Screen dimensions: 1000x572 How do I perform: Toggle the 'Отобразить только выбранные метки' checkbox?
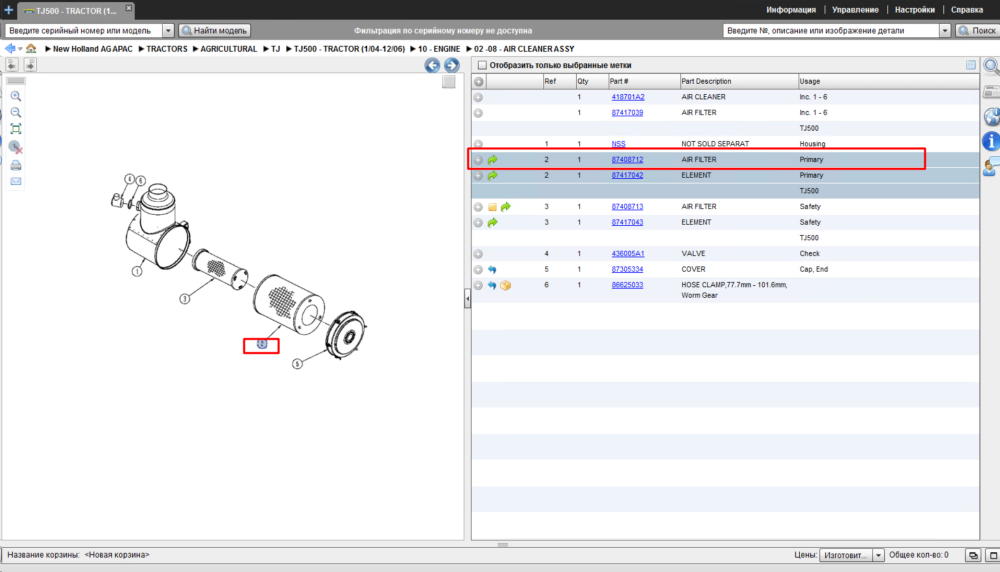[482, 65]
